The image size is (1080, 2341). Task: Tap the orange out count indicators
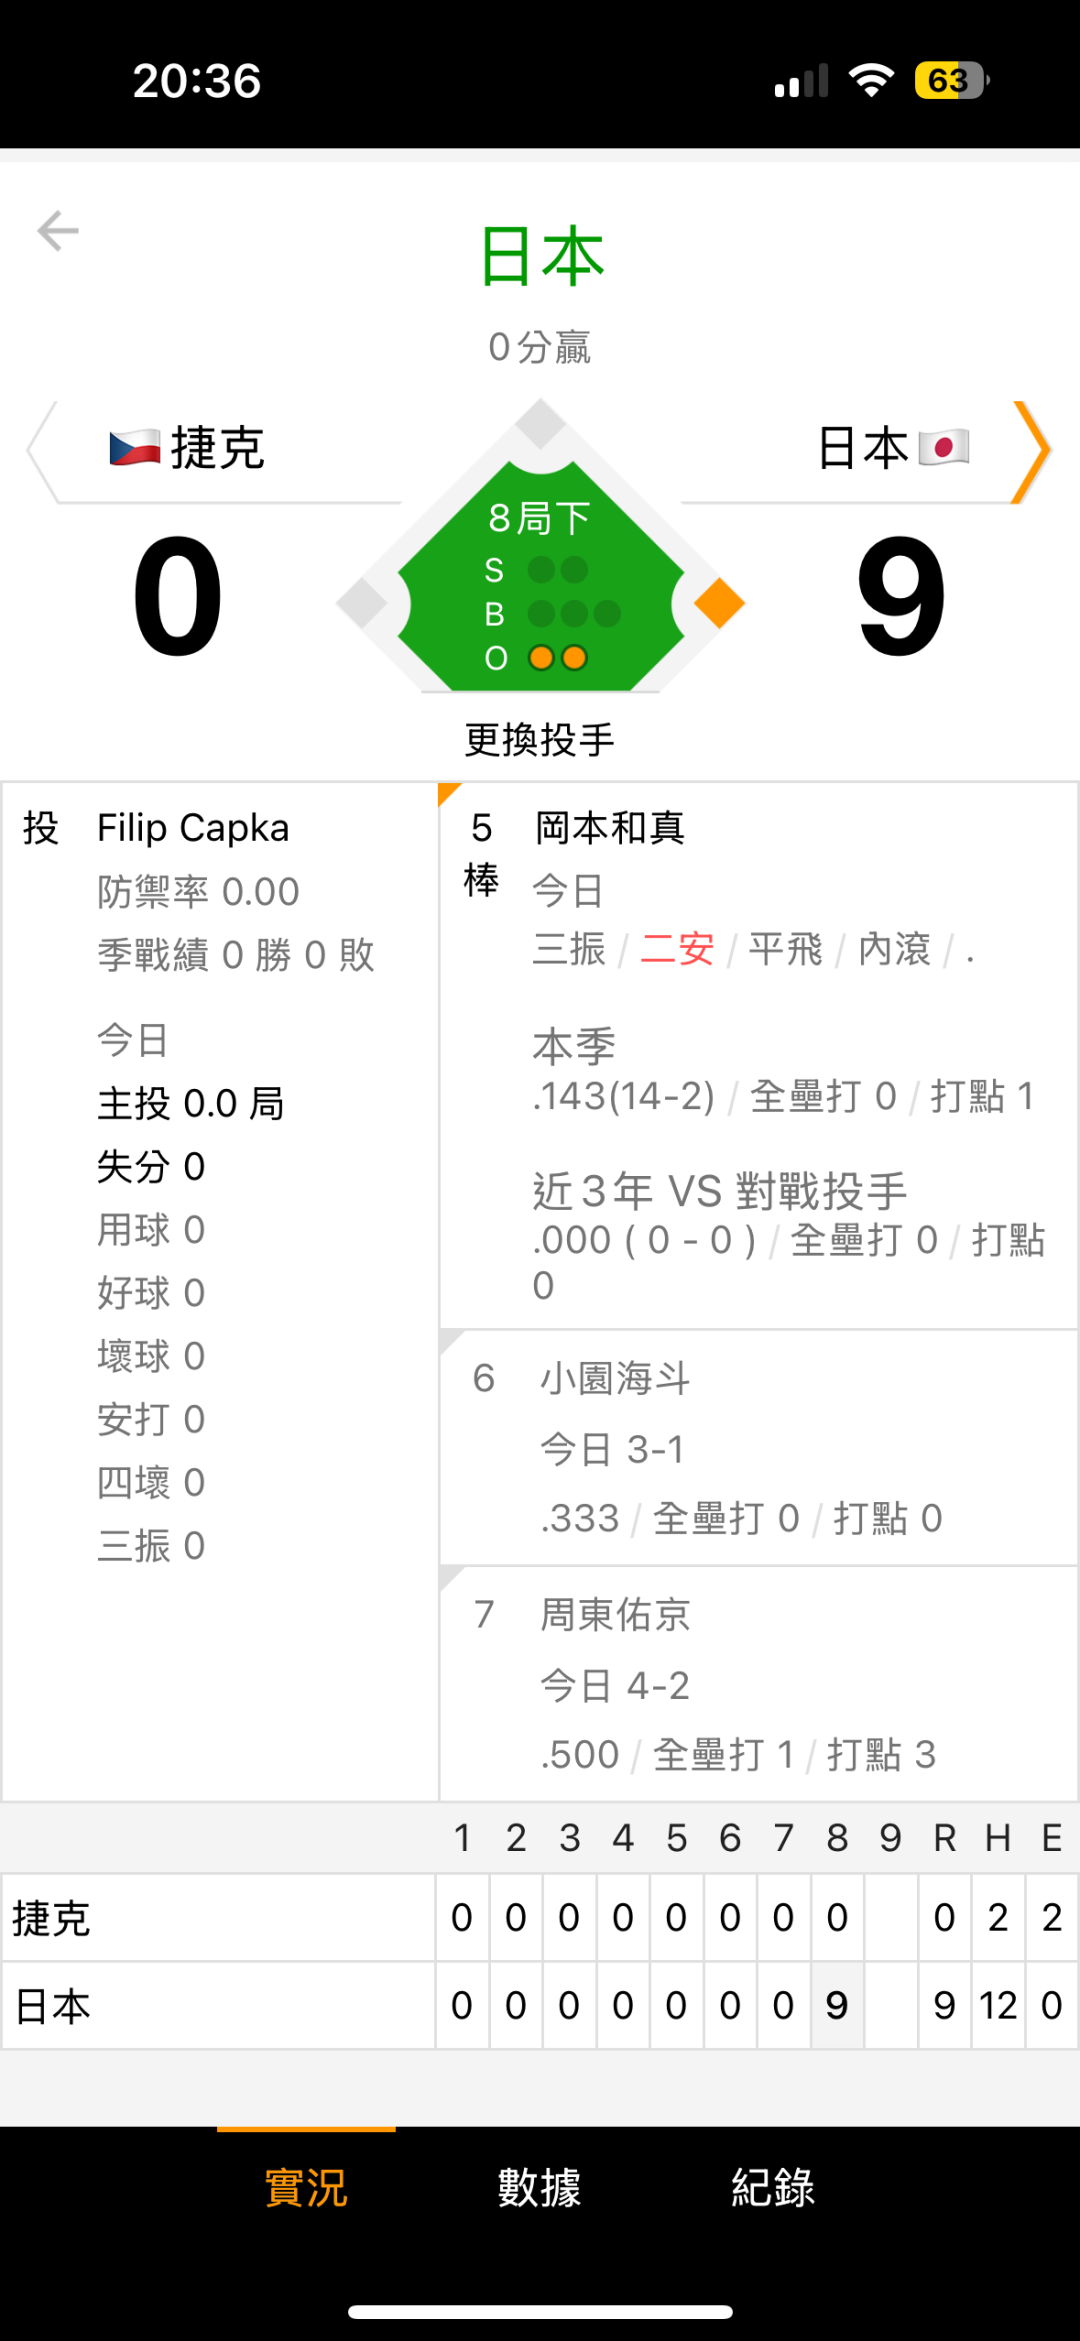tap(558, 658)
